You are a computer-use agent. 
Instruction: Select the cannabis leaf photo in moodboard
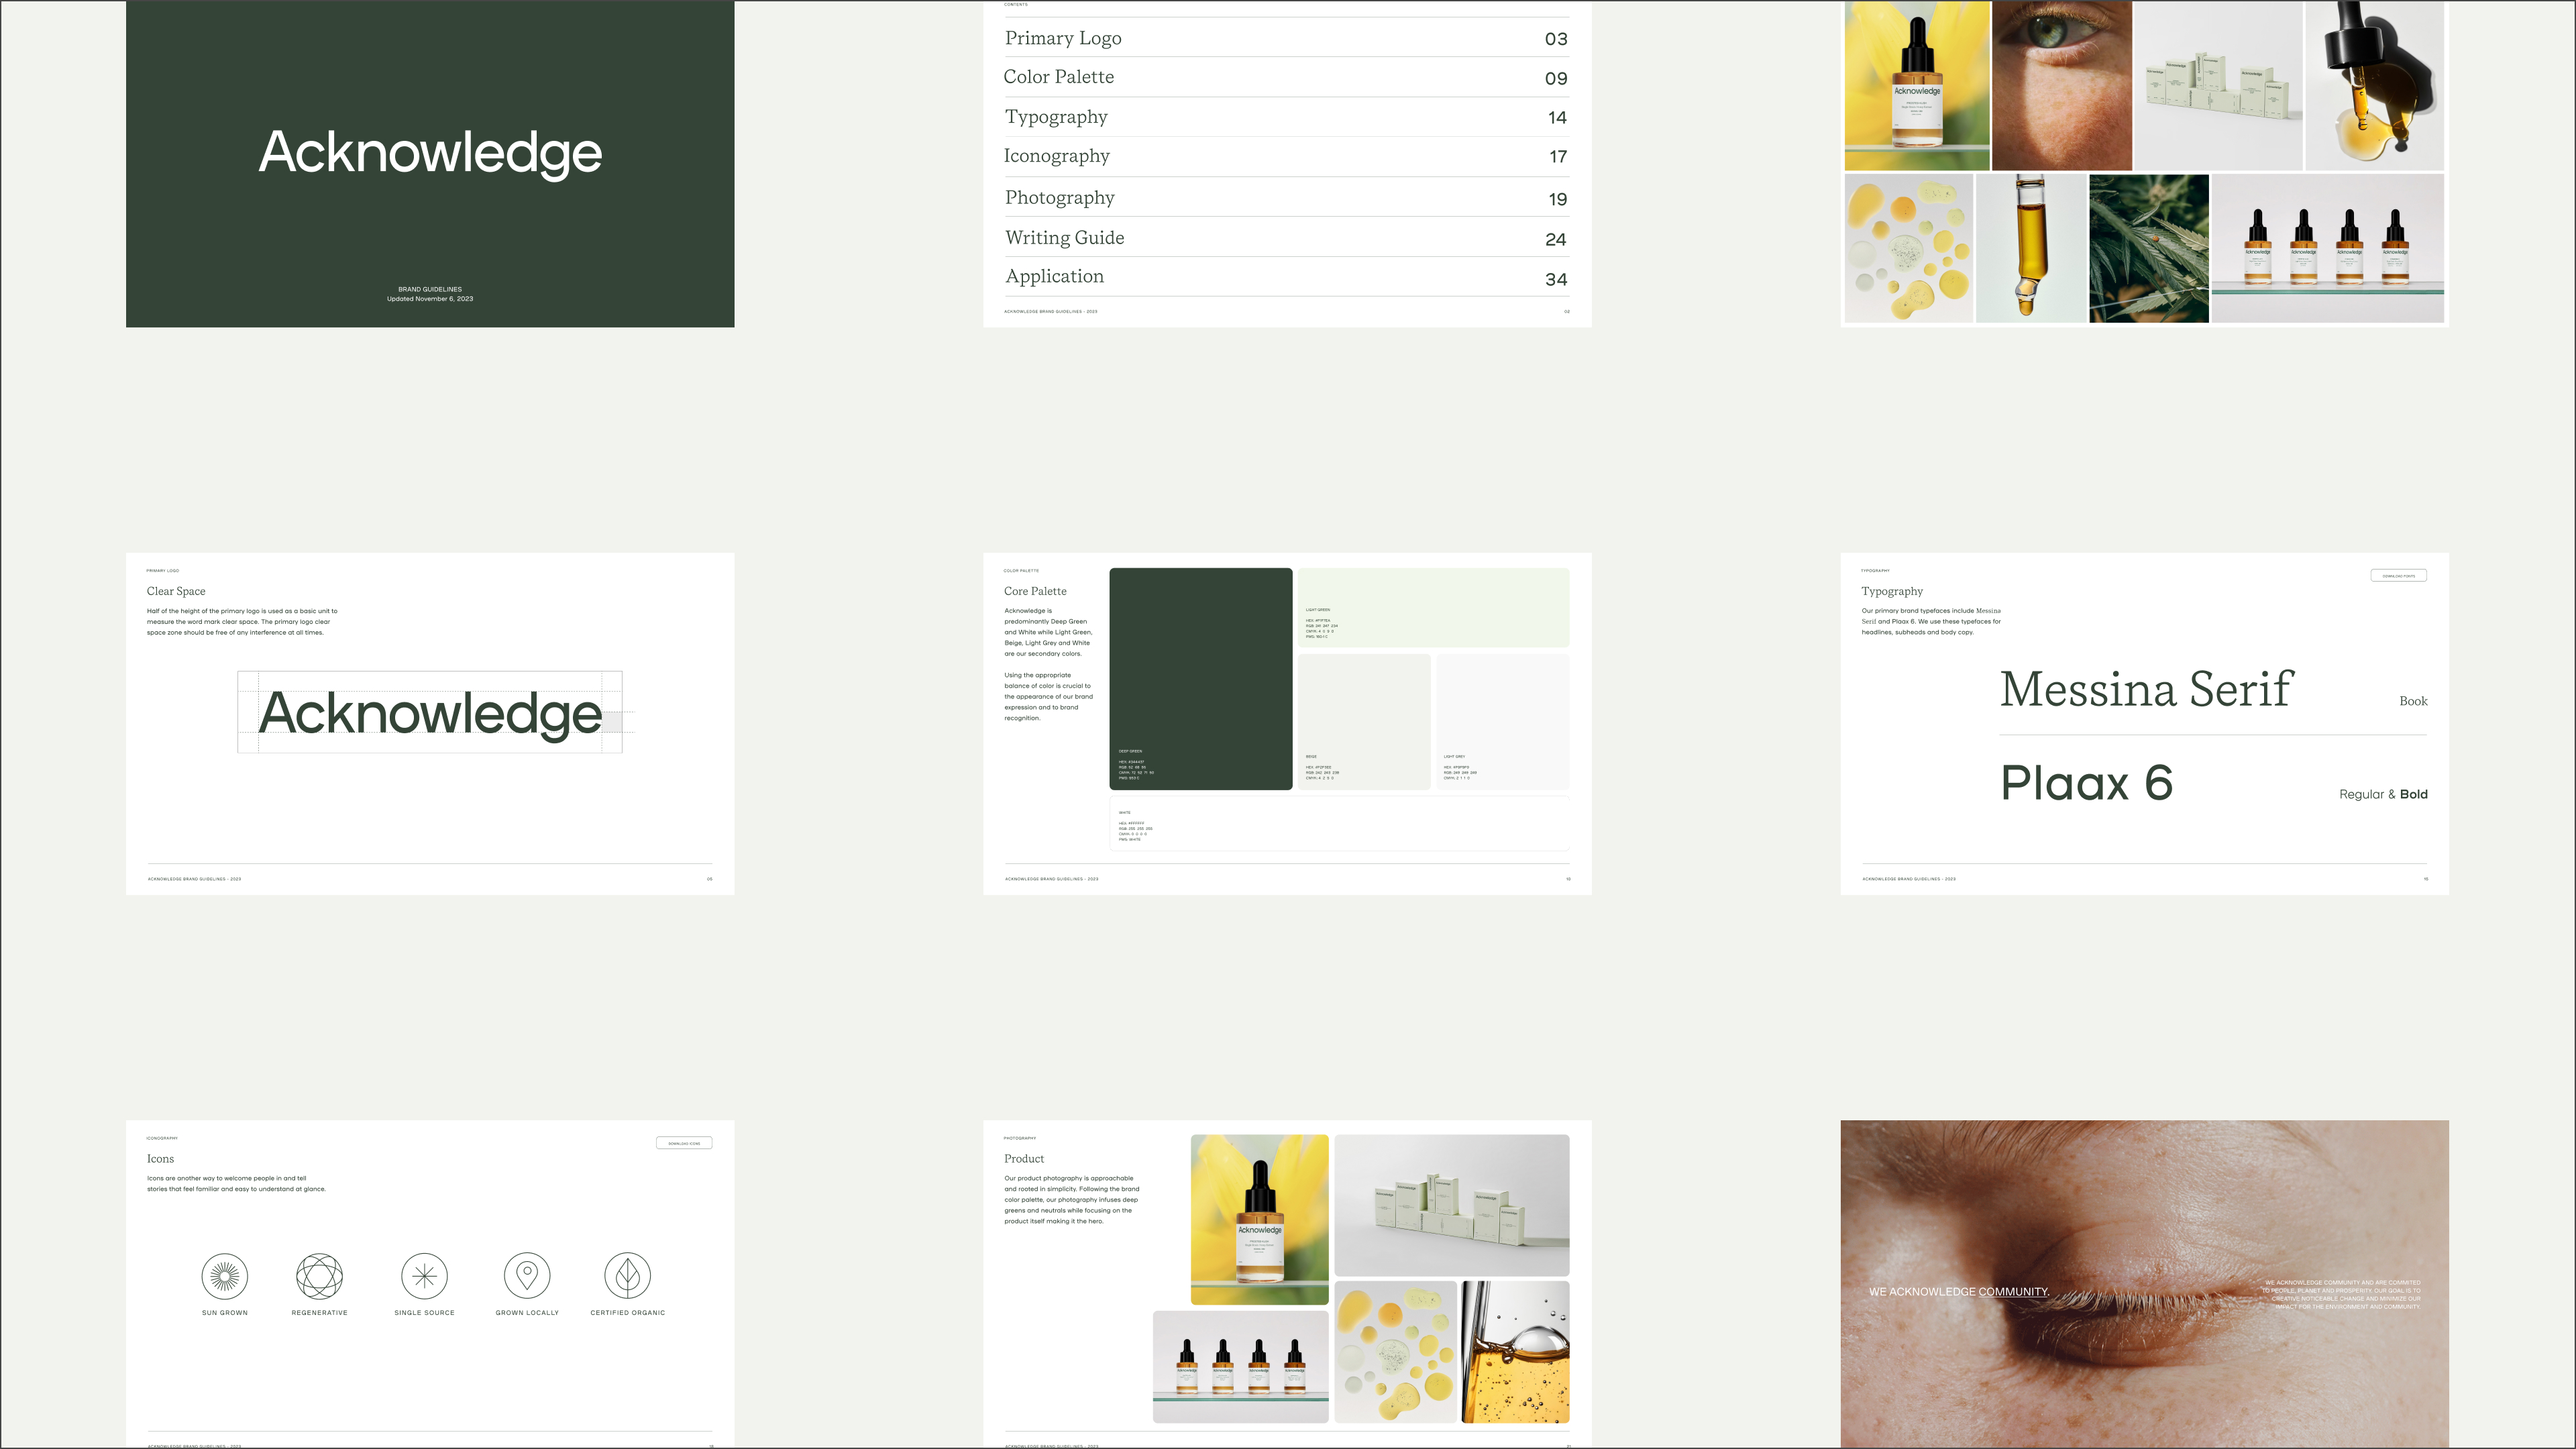[2148, 248]
